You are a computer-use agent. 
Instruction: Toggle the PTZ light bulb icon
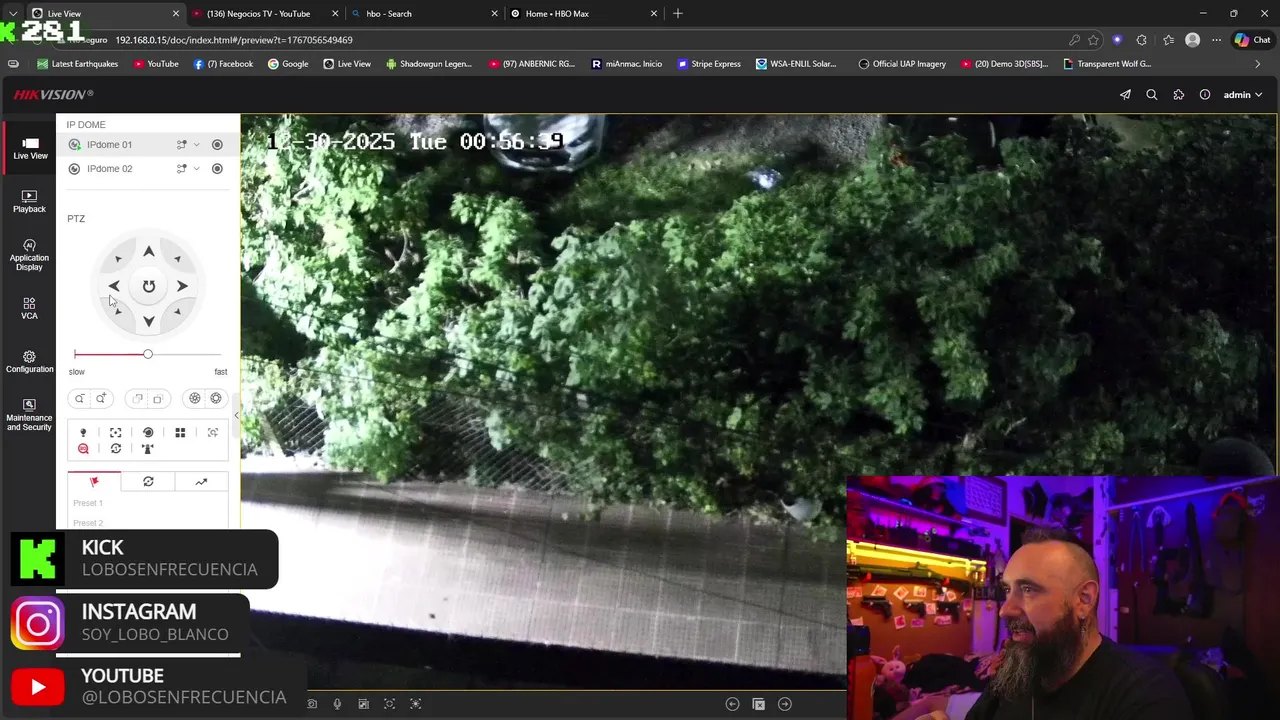(83, 433)
